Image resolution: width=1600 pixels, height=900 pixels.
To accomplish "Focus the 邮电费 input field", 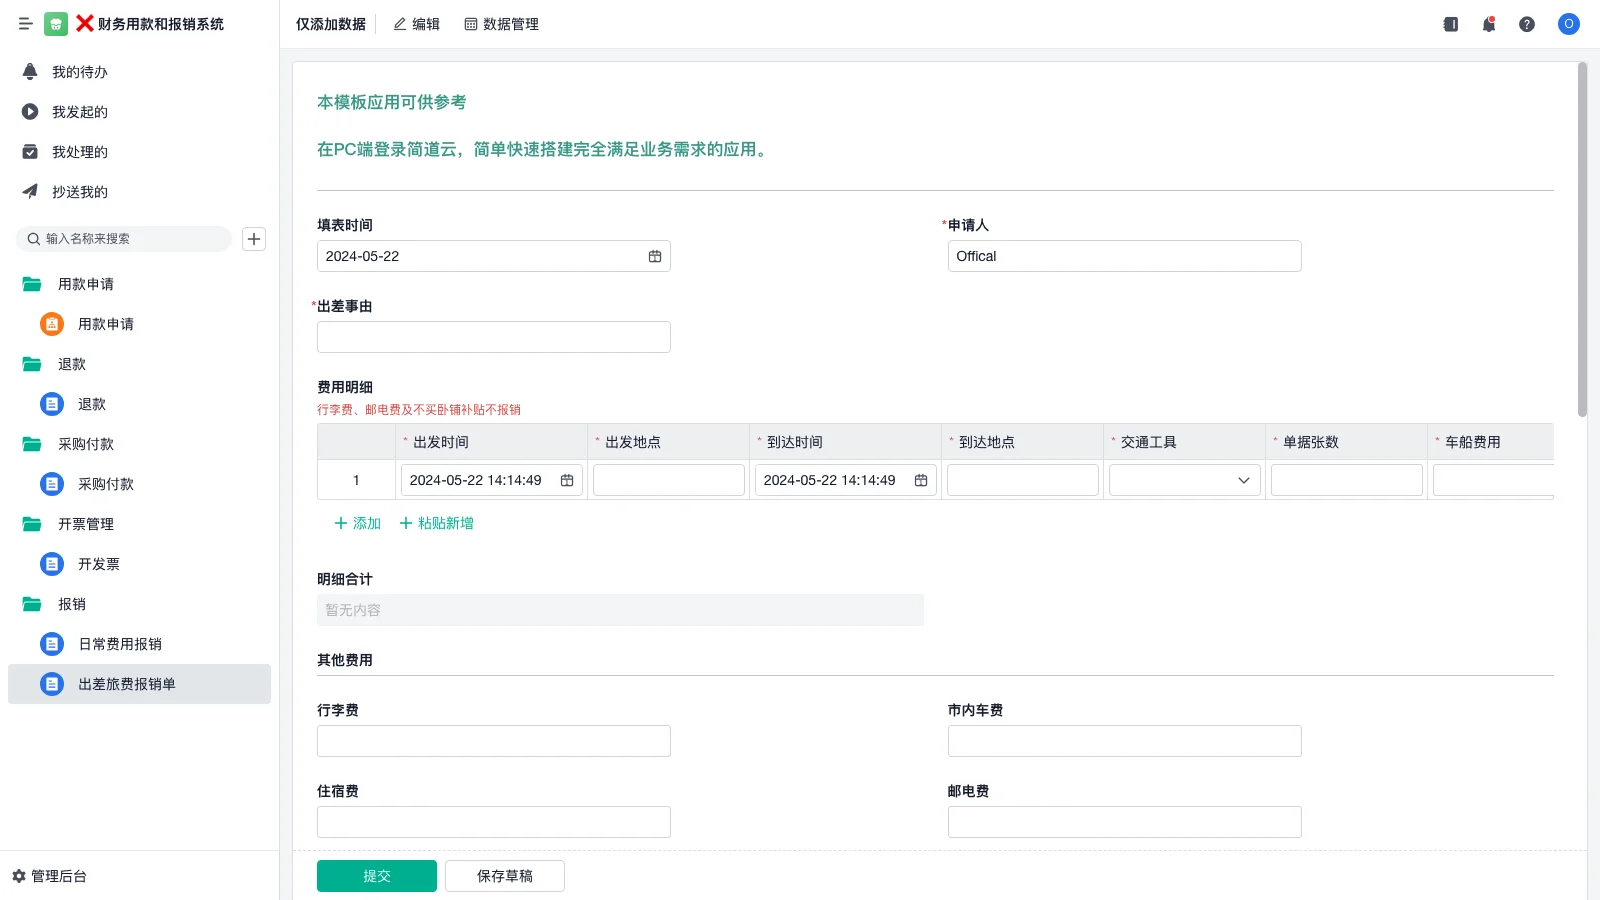I will click(1125, 822).
